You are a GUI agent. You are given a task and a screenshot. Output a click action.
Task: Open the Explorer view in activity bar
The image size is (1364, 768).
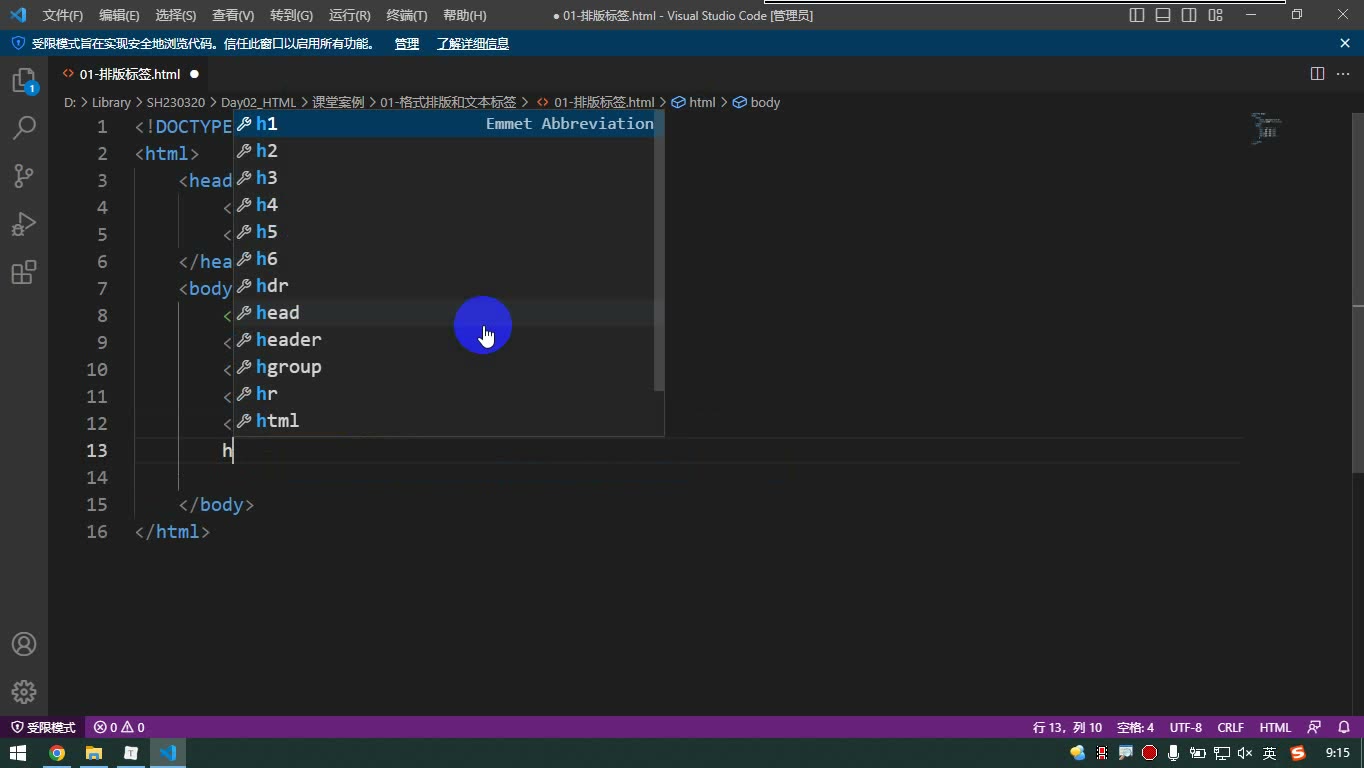point(24,81)
